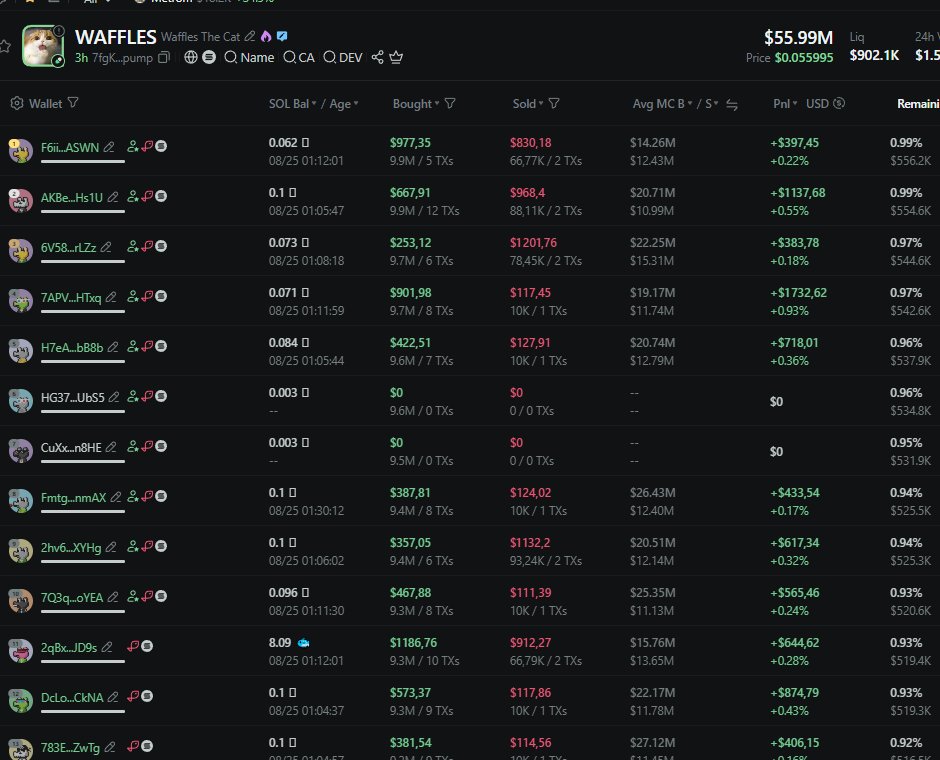Screen dimensions: 940x760
Task: Search token by Name
Action: tap(249, 58)
